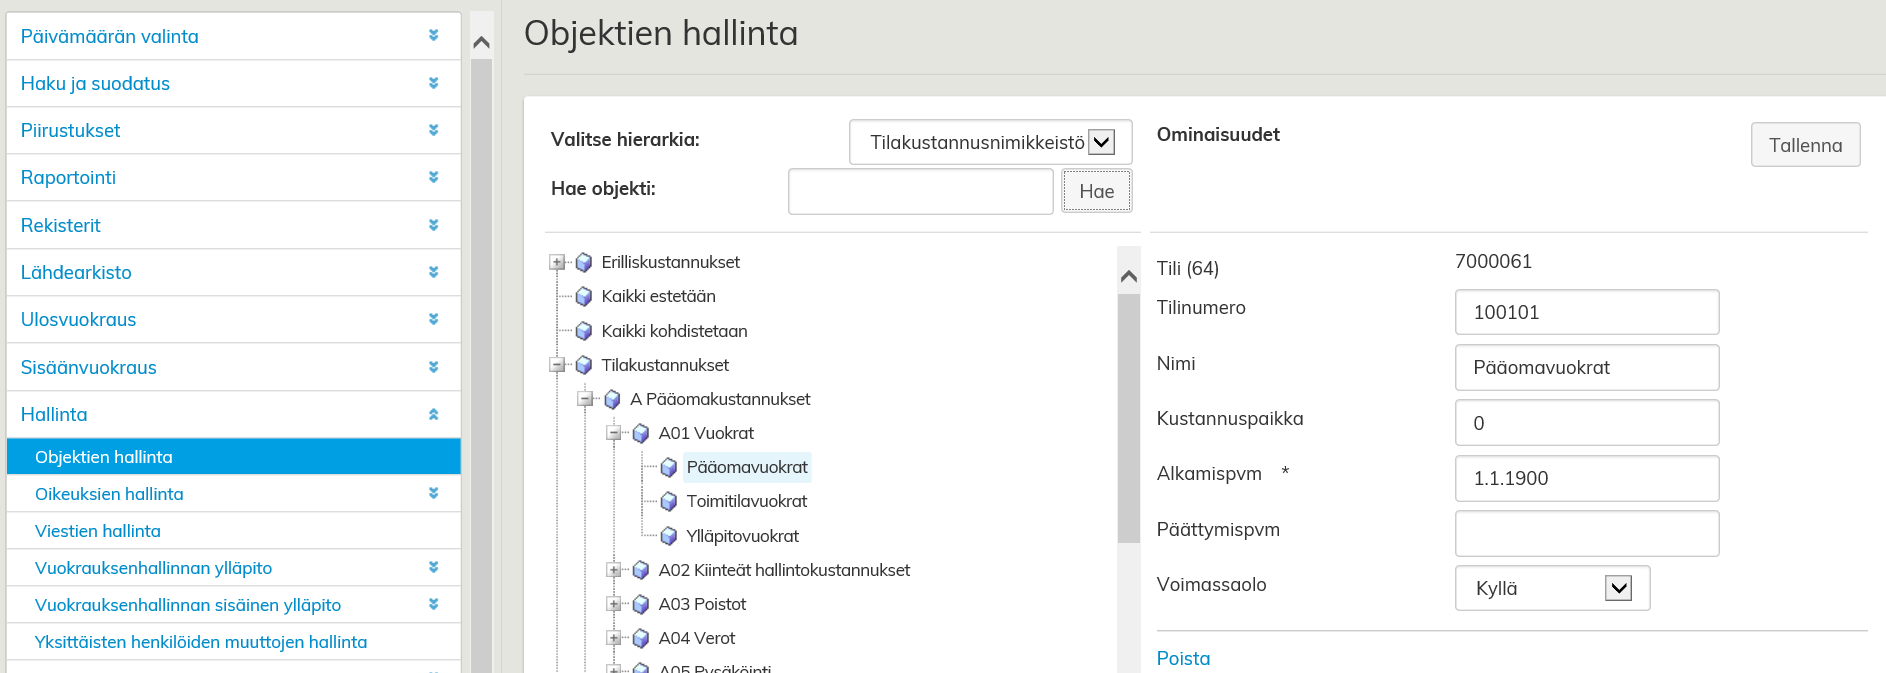Viewport: 1886px width, 673px height.
Task: Click the cube icon next to Tilakustannukset
Action: tap(584, 366)
